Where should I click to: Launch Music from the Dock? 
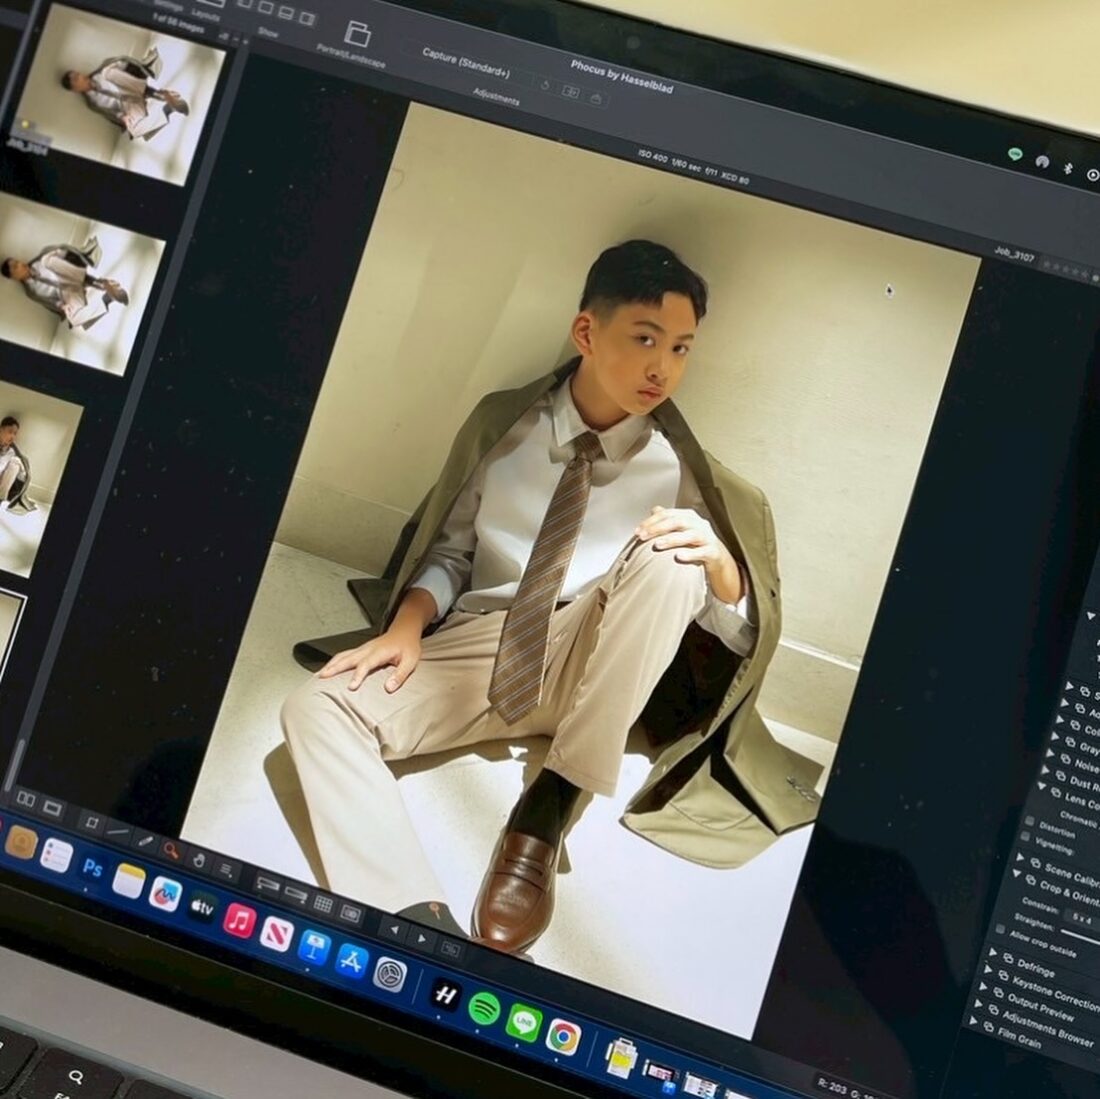pyautogui.click(x=239, y=920)
